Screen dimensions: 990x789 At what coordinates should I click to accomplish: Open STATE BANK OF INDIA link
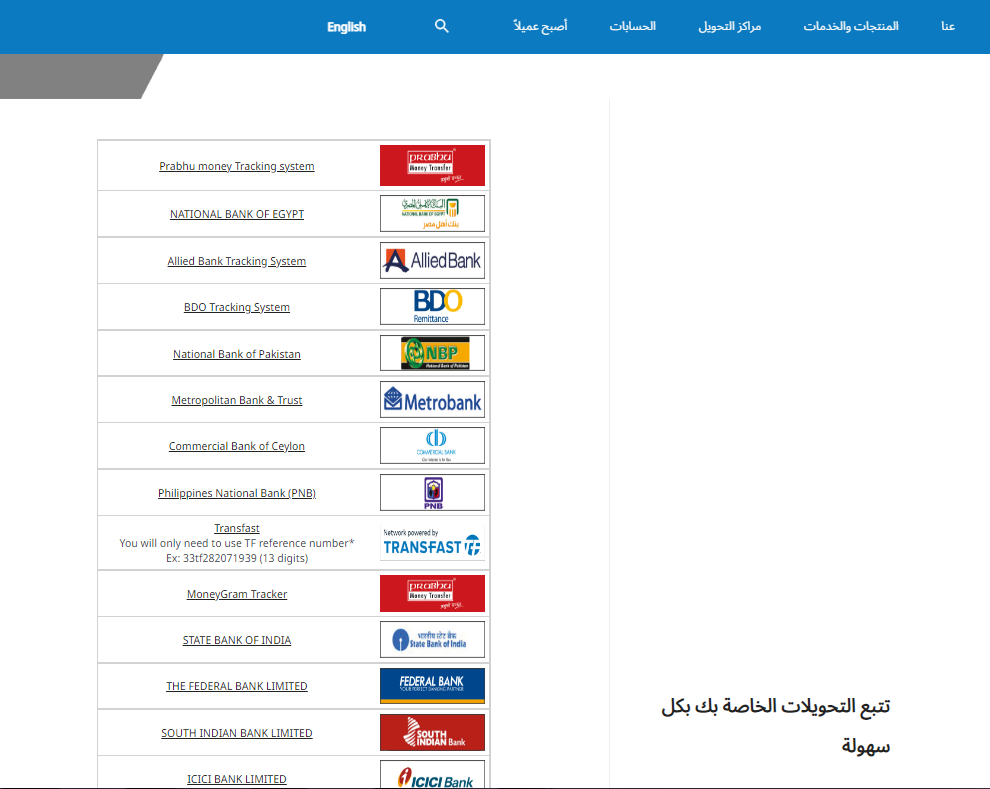click(237, 640)
